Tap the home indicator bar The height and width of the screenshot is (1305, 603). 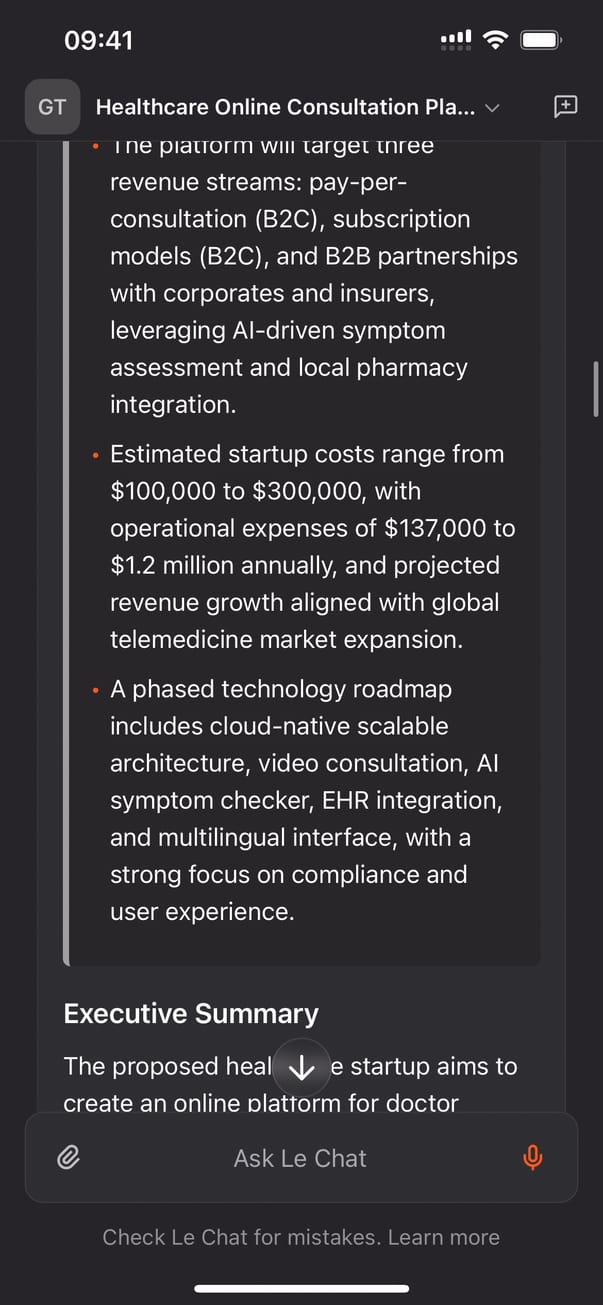pos(301,1288)
